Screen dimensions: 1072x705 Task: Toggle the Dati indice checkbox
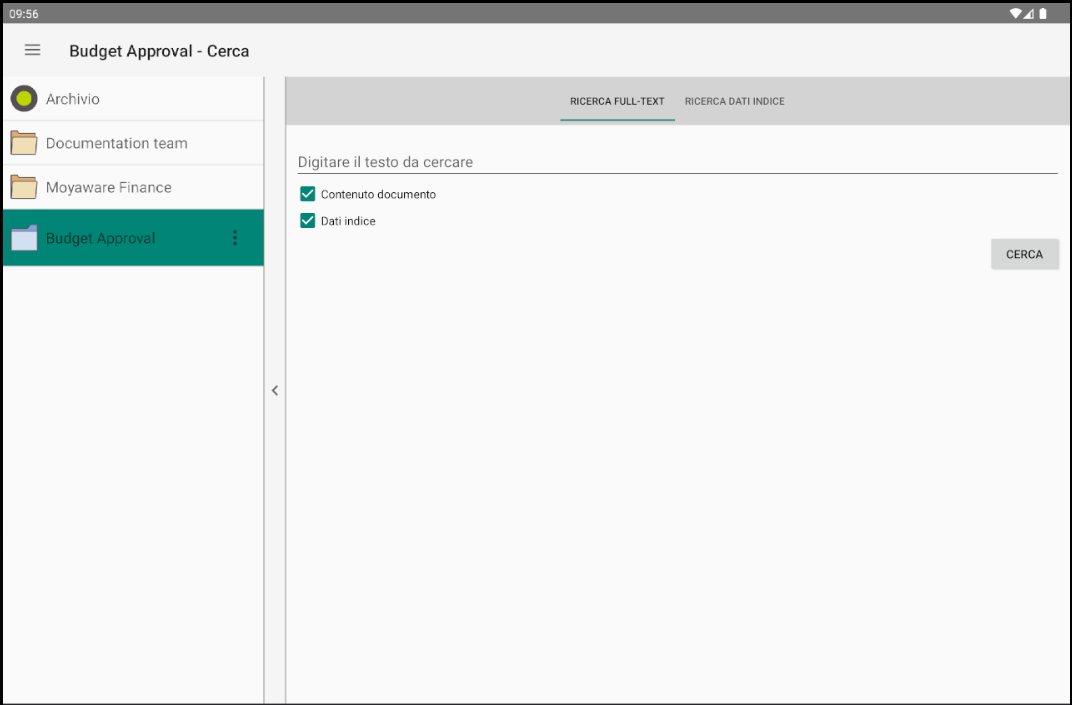[308, 221]
